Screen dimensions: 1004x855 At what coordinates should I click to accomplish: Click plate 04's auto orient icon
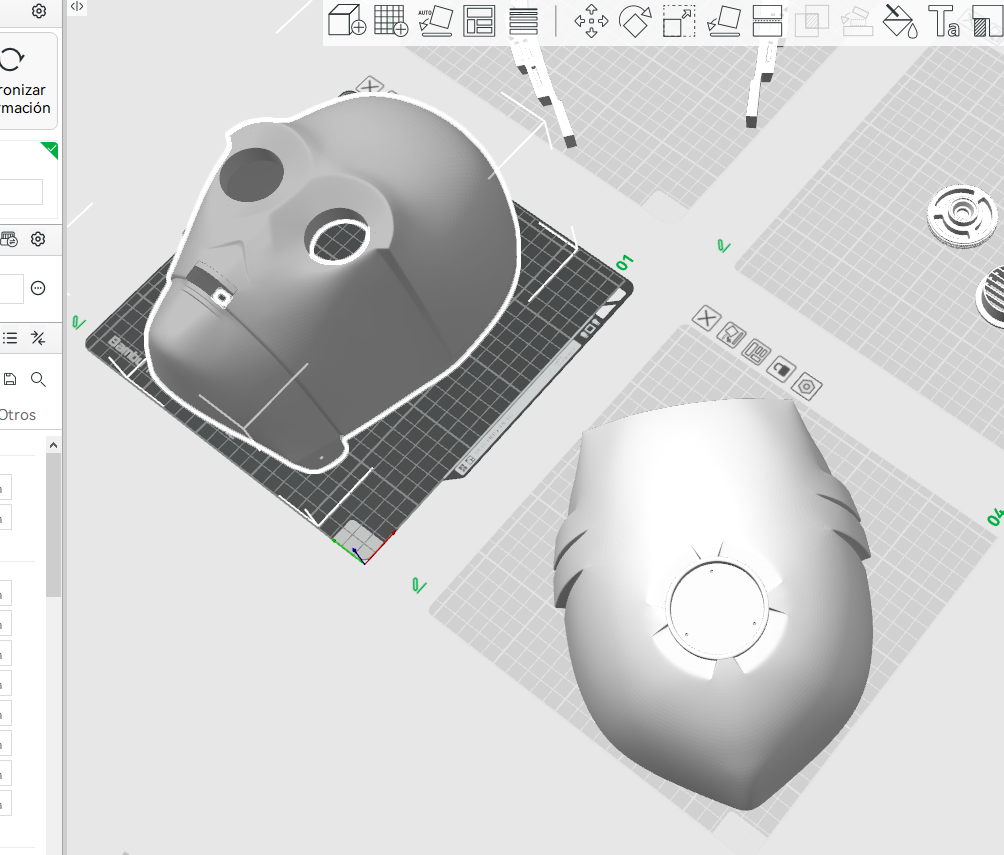[731, 335]
